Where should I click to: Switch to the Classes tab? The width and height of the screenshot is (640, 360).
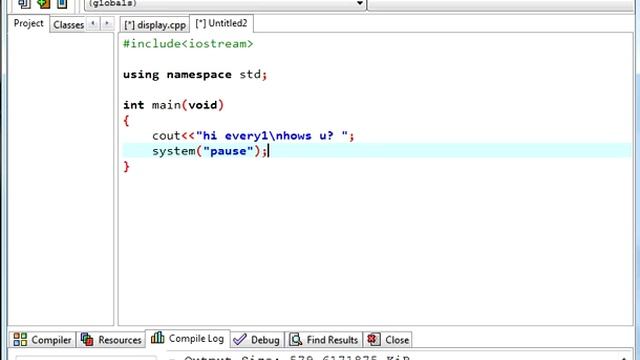pyautogui.click(x=69, y=25)
